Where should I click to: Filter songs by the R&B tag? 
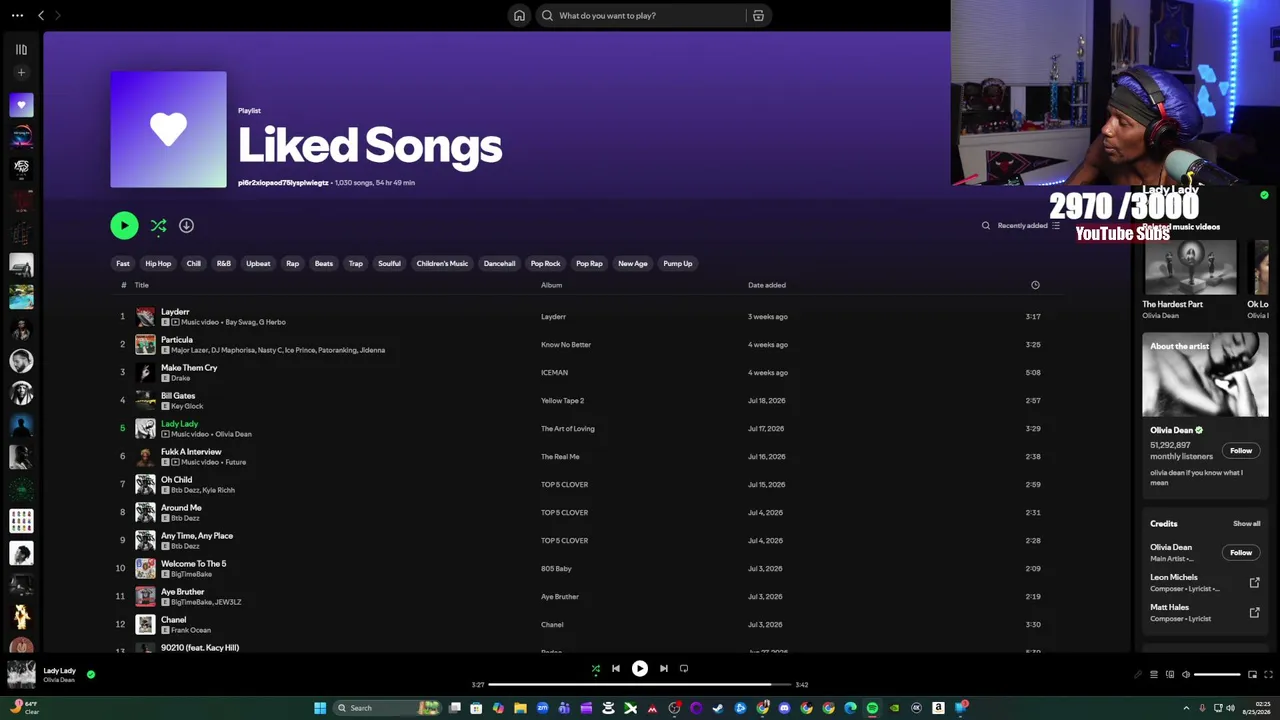(224, 263)
